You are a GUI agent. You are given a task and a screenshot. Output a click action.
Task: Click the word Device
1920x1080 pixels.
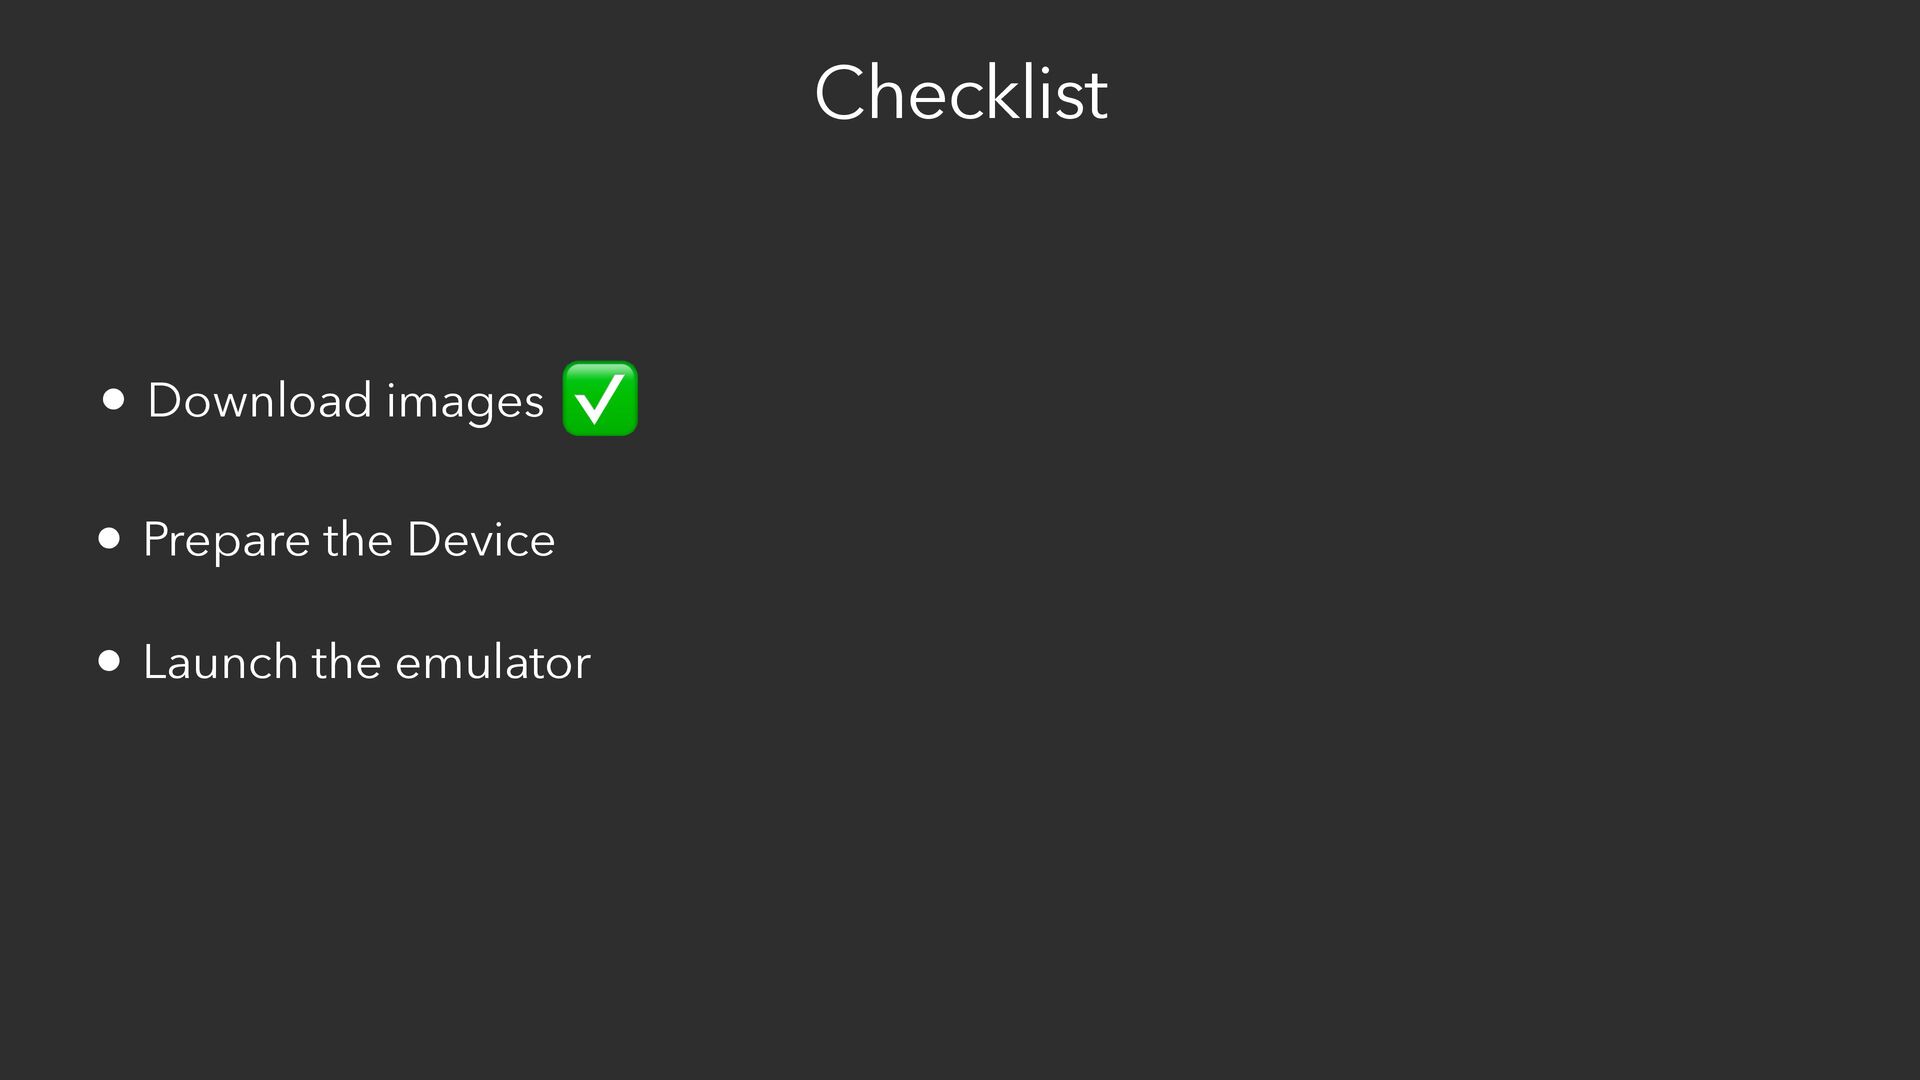(480, 540)
